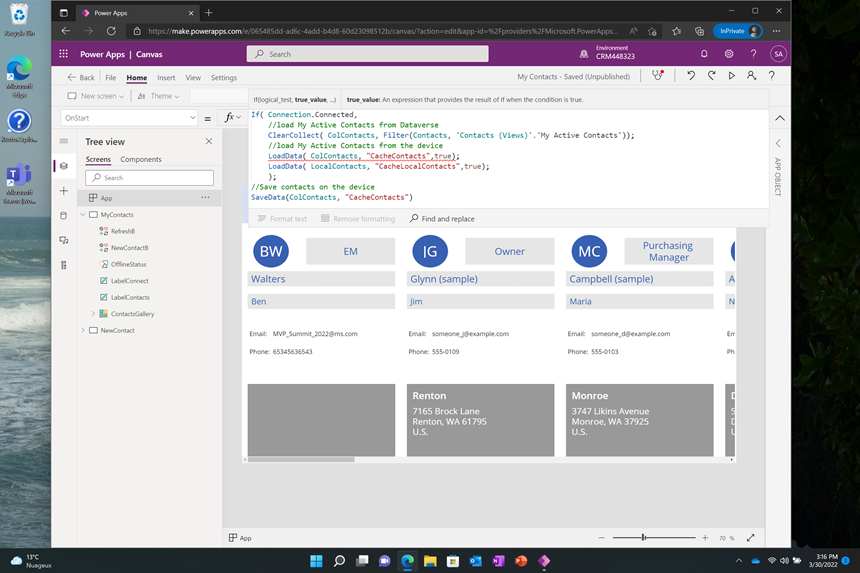Click the zoom slider handle
The height and width of the screenshot is (573, 860).
pos(643,538)
